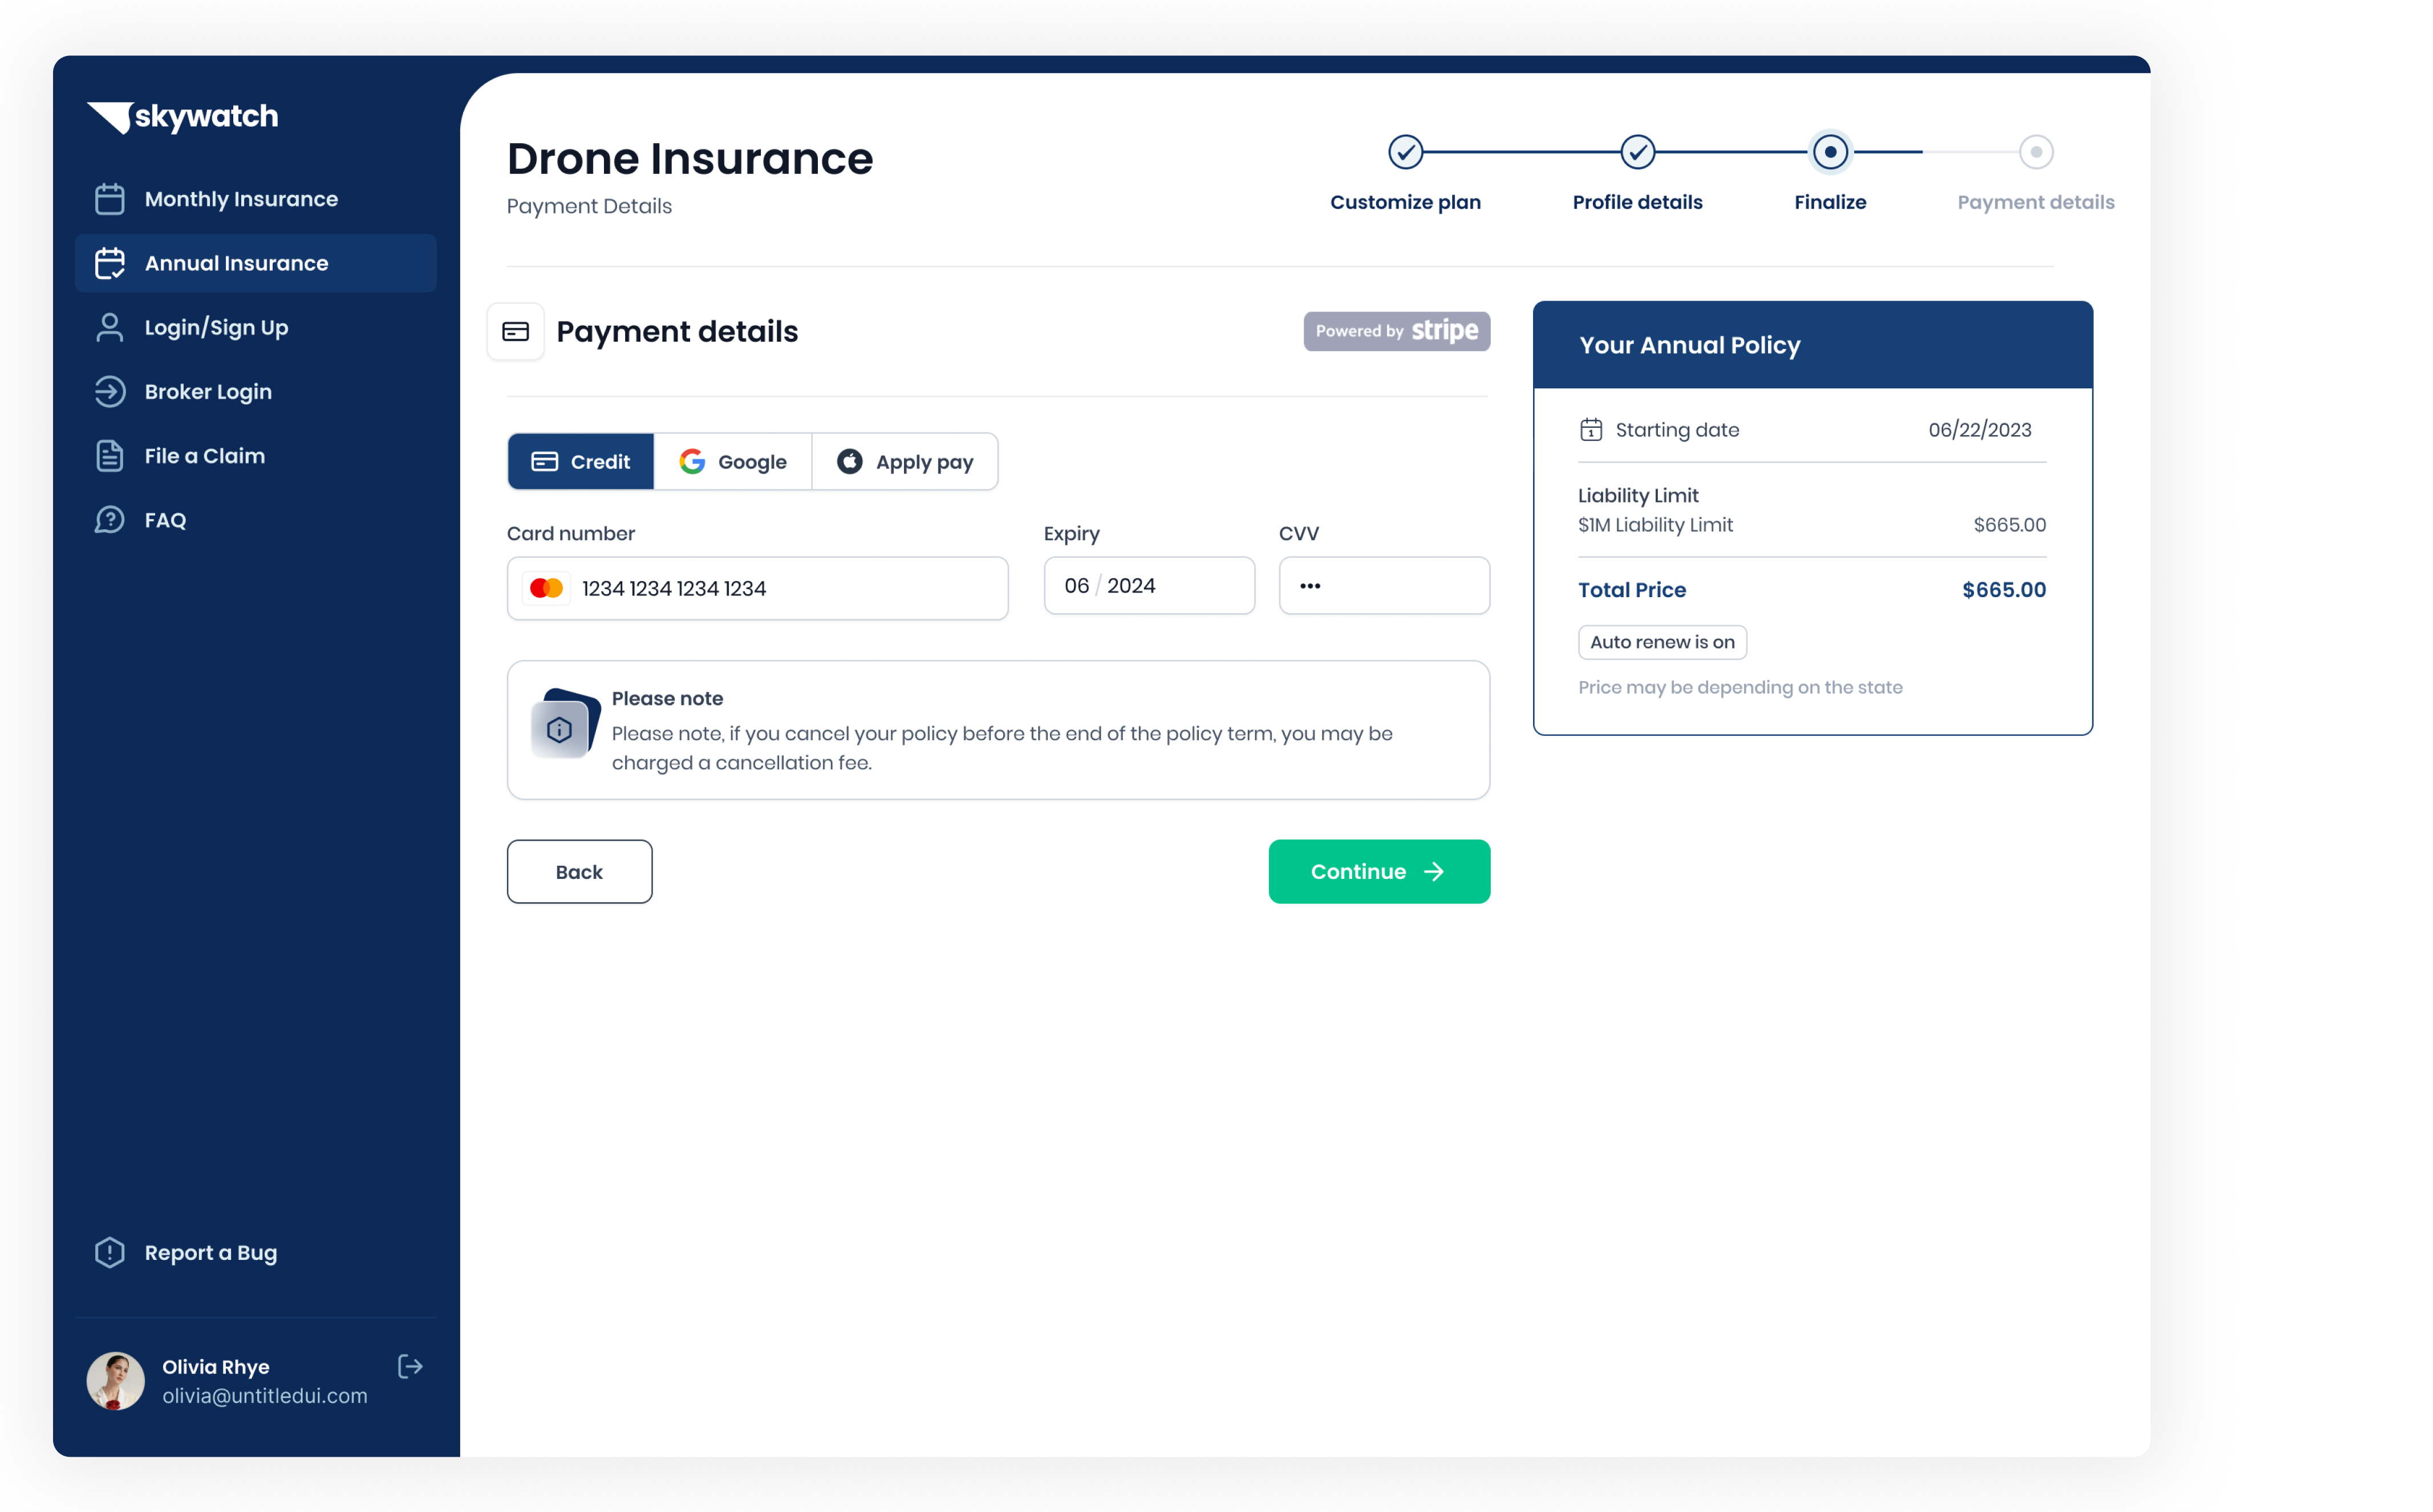Image resolution: width=2433 pixels, height=1512 pixels.
Task: Click the Drone Insurance page title
Action: tap(690, 158)
